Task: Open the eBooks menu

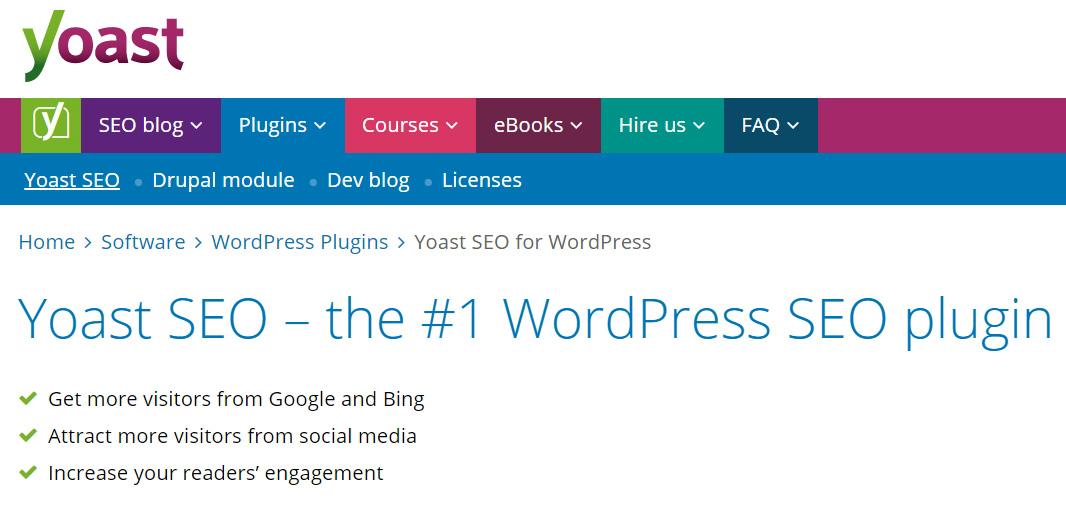Action: coord(538,125)
